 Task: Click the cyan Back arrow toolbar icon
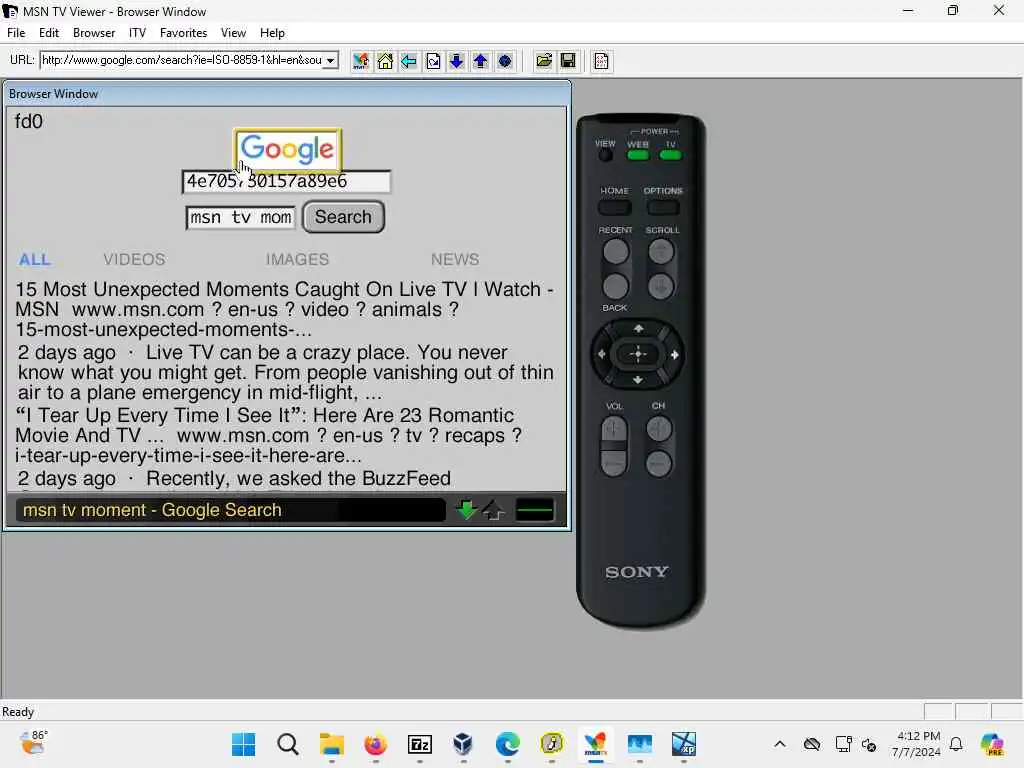click(409, 61)
